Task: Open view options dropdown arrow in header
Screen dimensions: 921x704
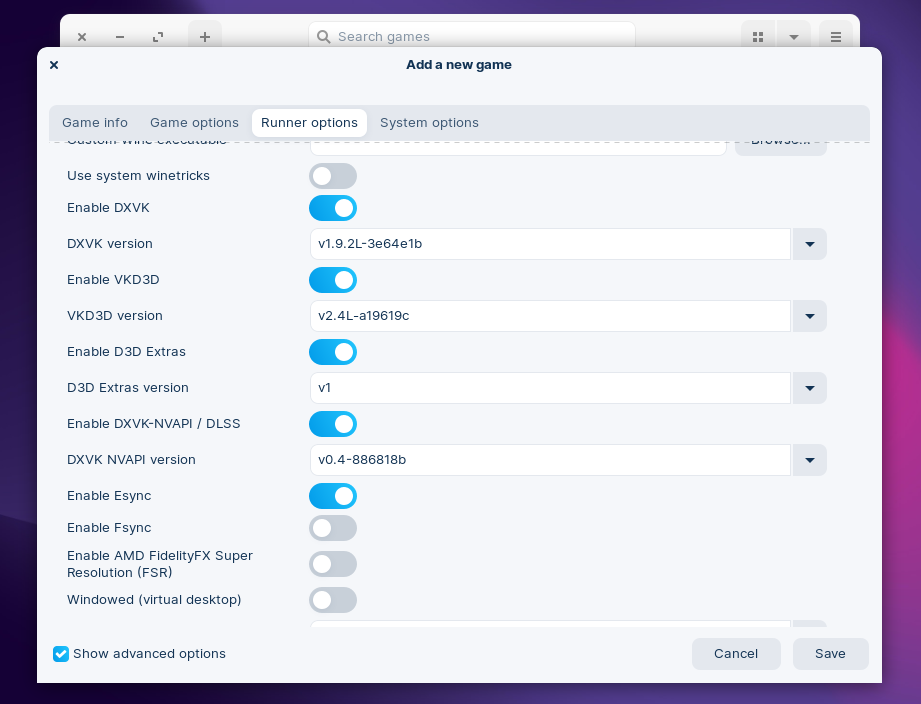Action: coord(793,37)
